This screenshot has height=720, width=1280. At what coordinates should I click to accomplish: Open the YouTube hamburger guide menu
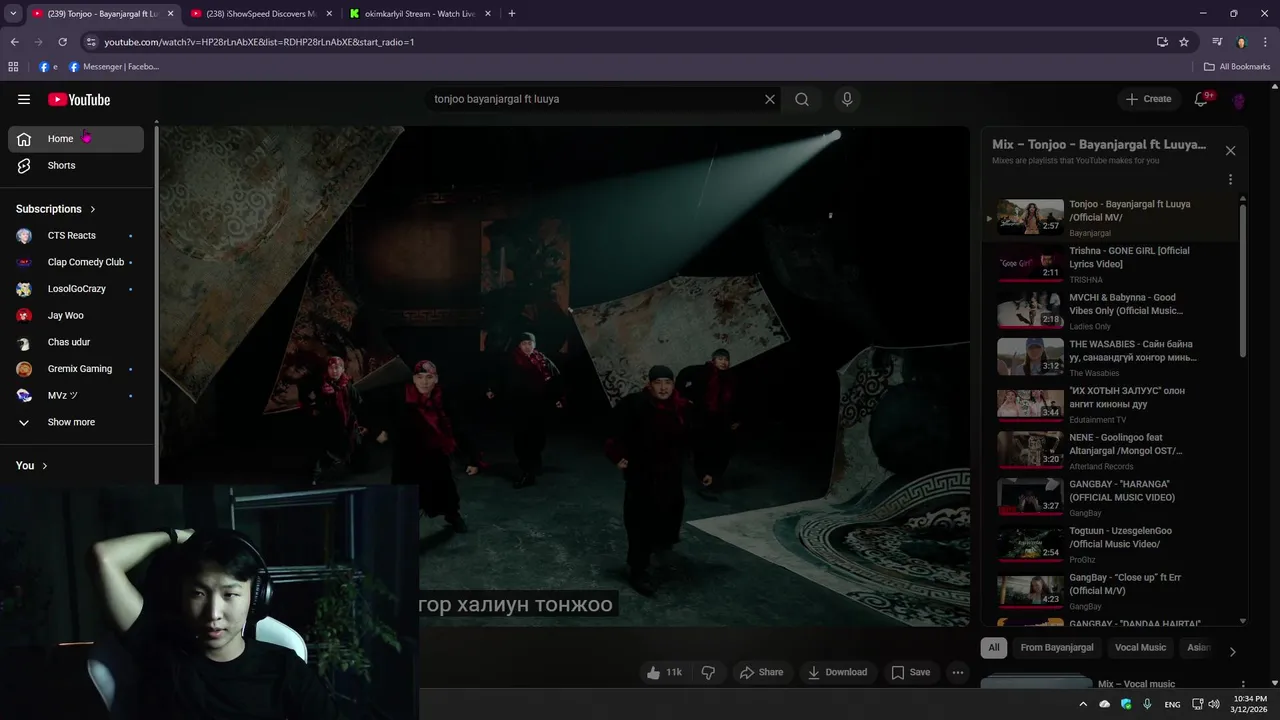[x=24, y=99]
